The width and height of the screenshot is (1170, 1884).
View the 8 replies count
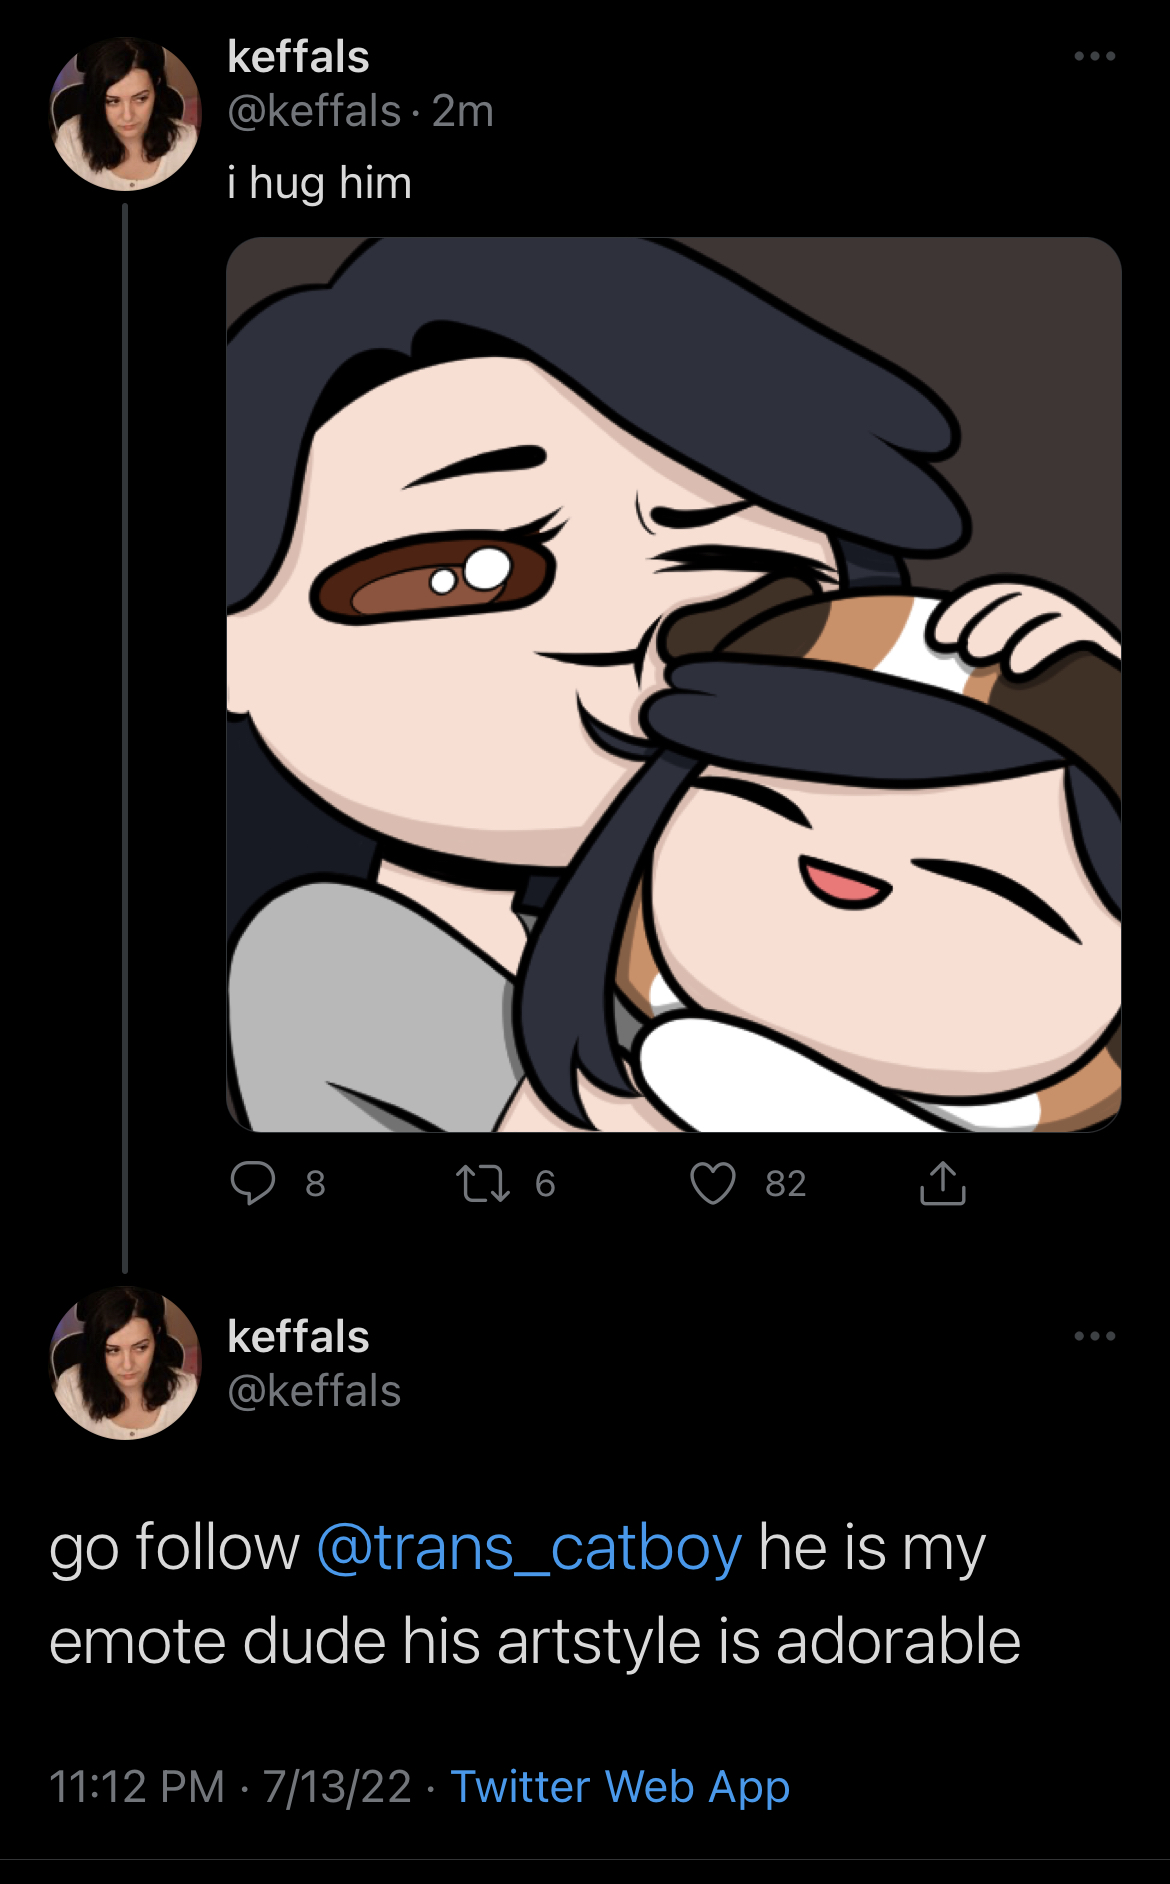pos(315,1184)
